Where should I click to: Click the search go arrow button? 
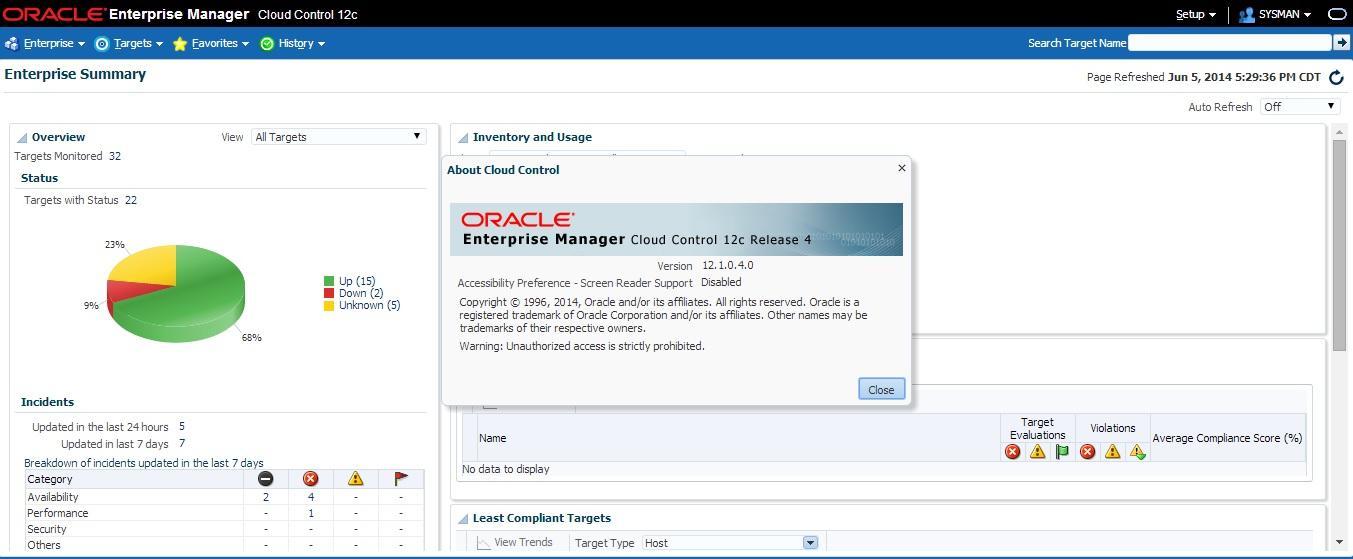point(1342,42)
